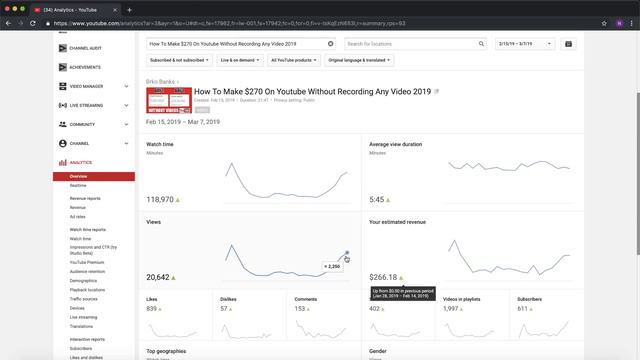Click the browser address bar URL

229,23
